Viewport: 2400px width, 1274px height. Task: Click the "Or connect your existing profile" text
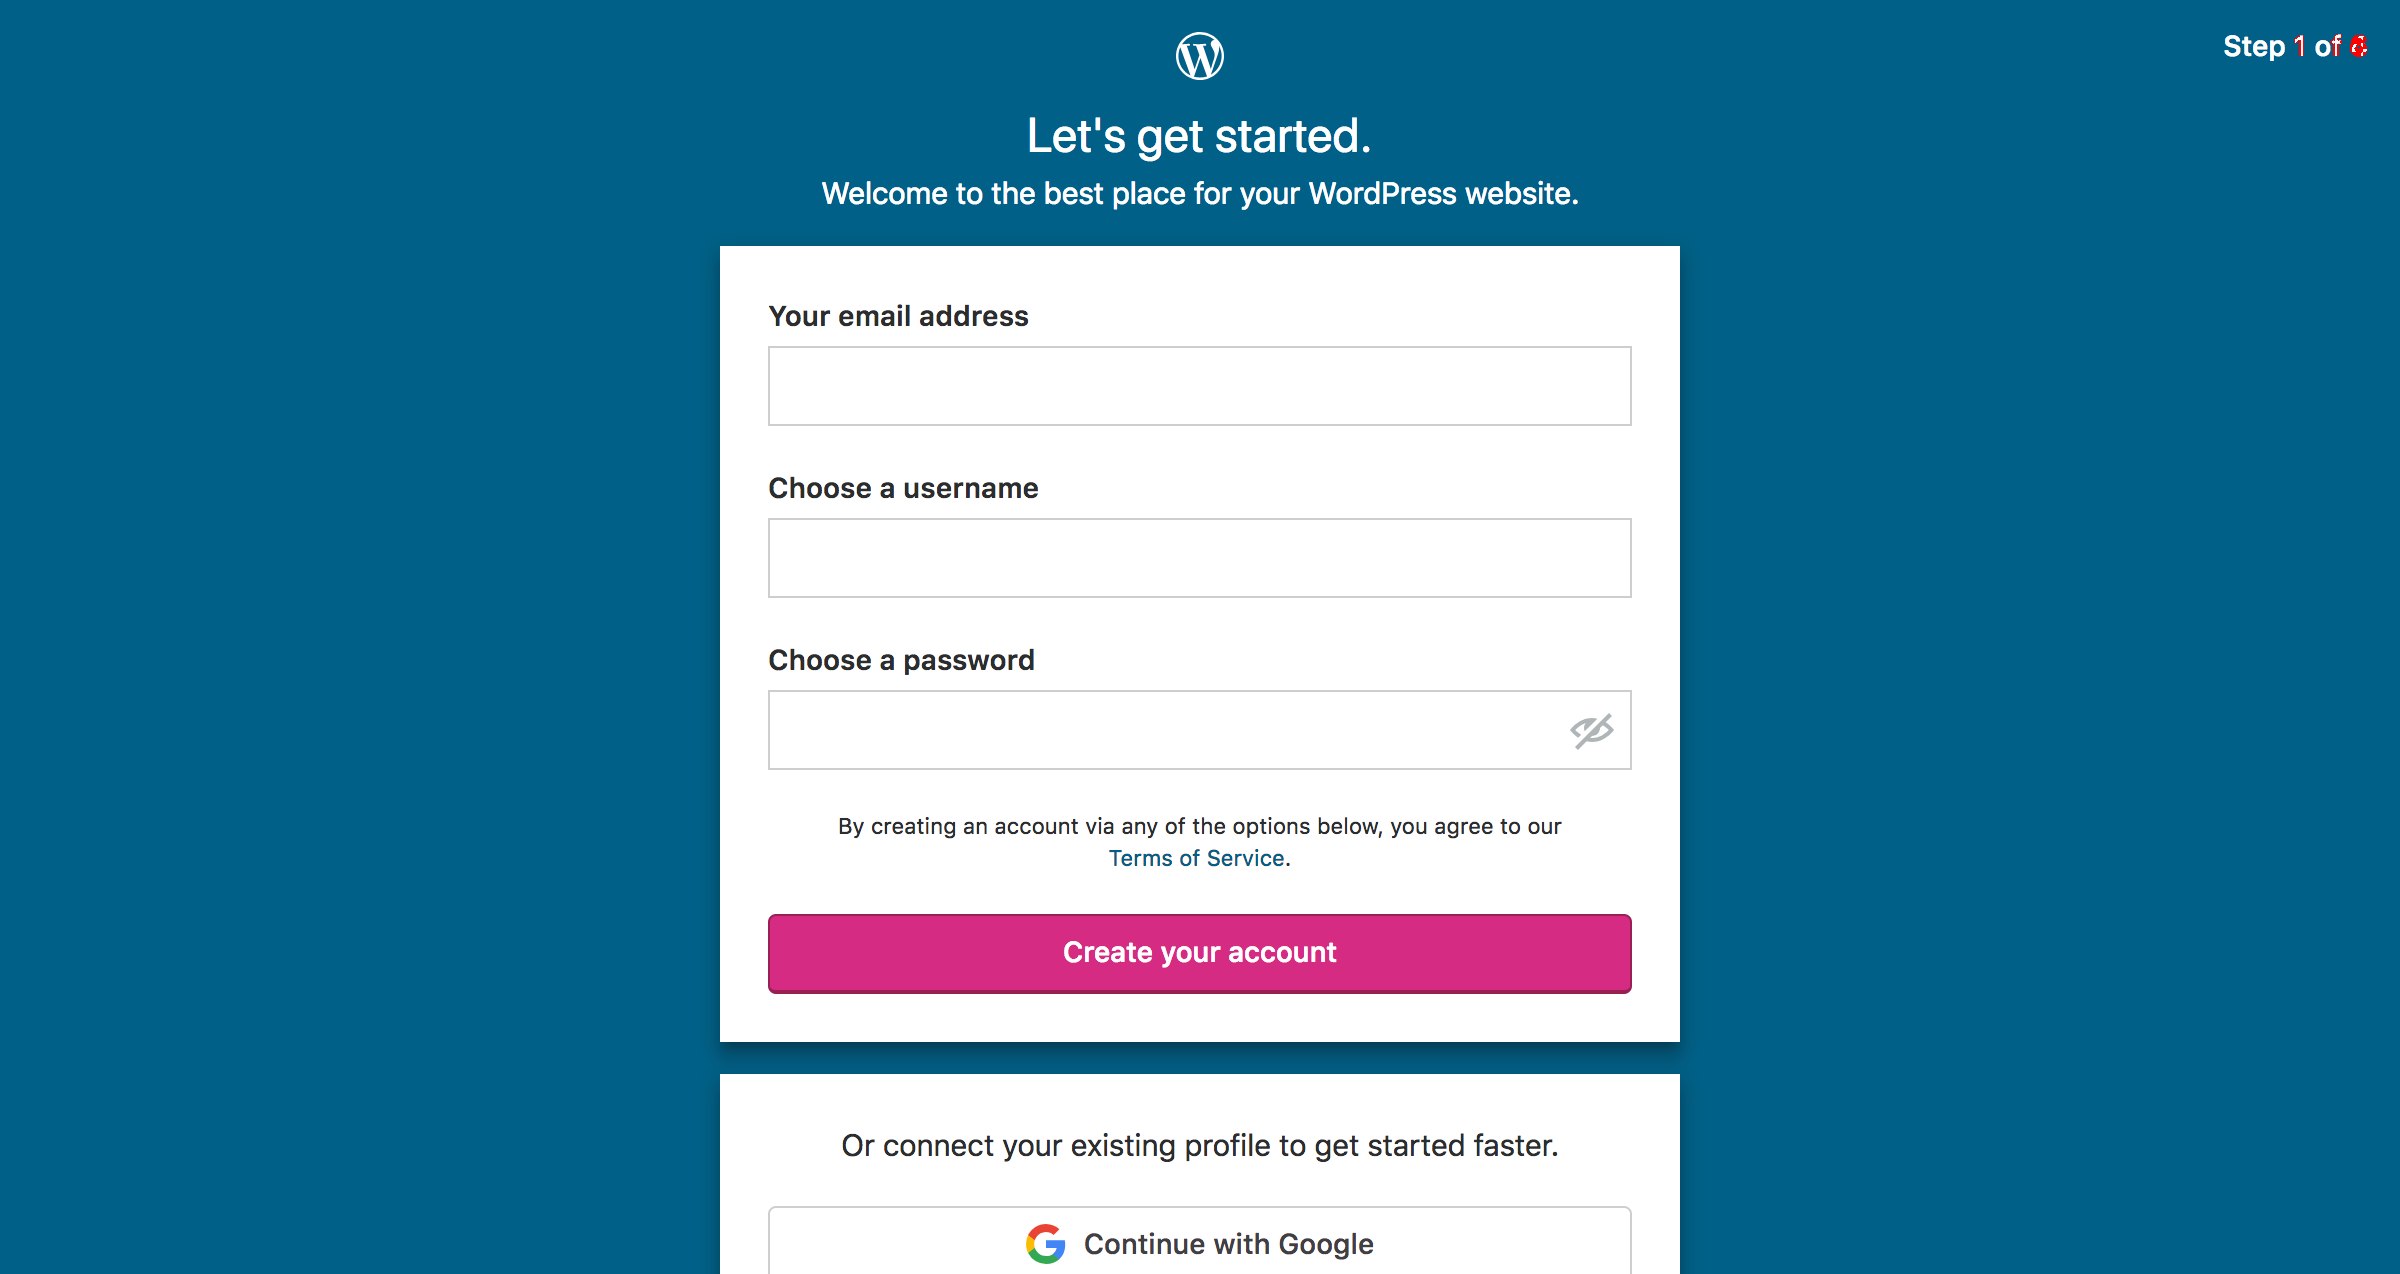(x=1199, y=1145)
